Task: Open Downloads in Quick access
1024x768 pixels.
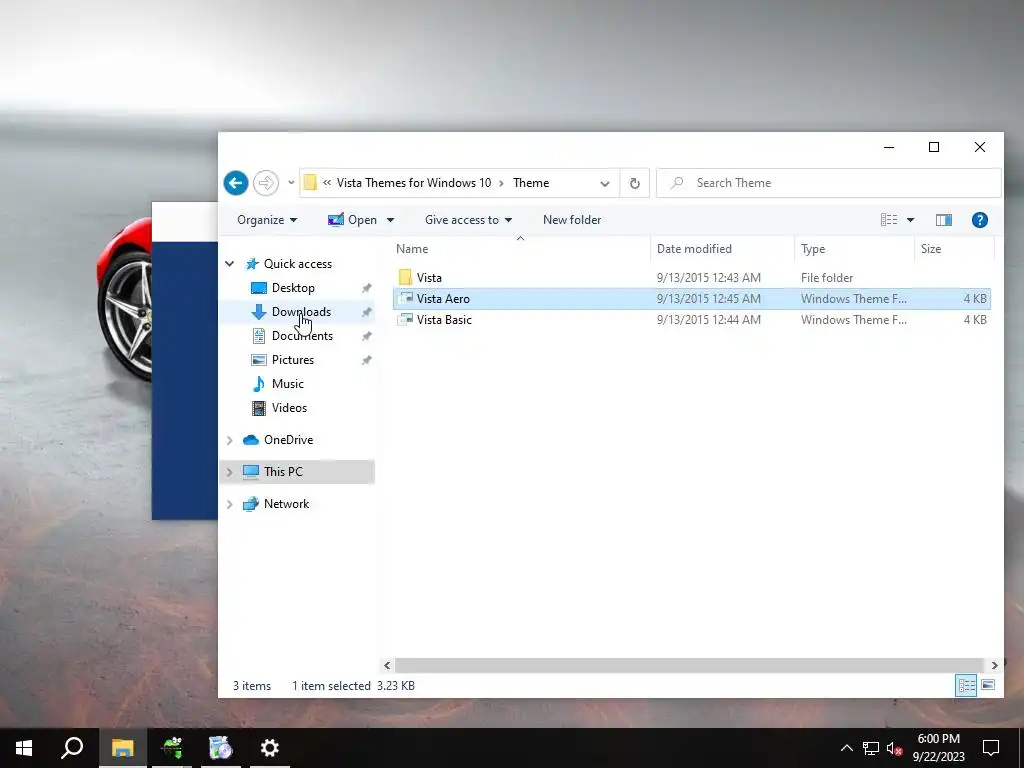Action: pyautogui.click(x=301, y=312)
